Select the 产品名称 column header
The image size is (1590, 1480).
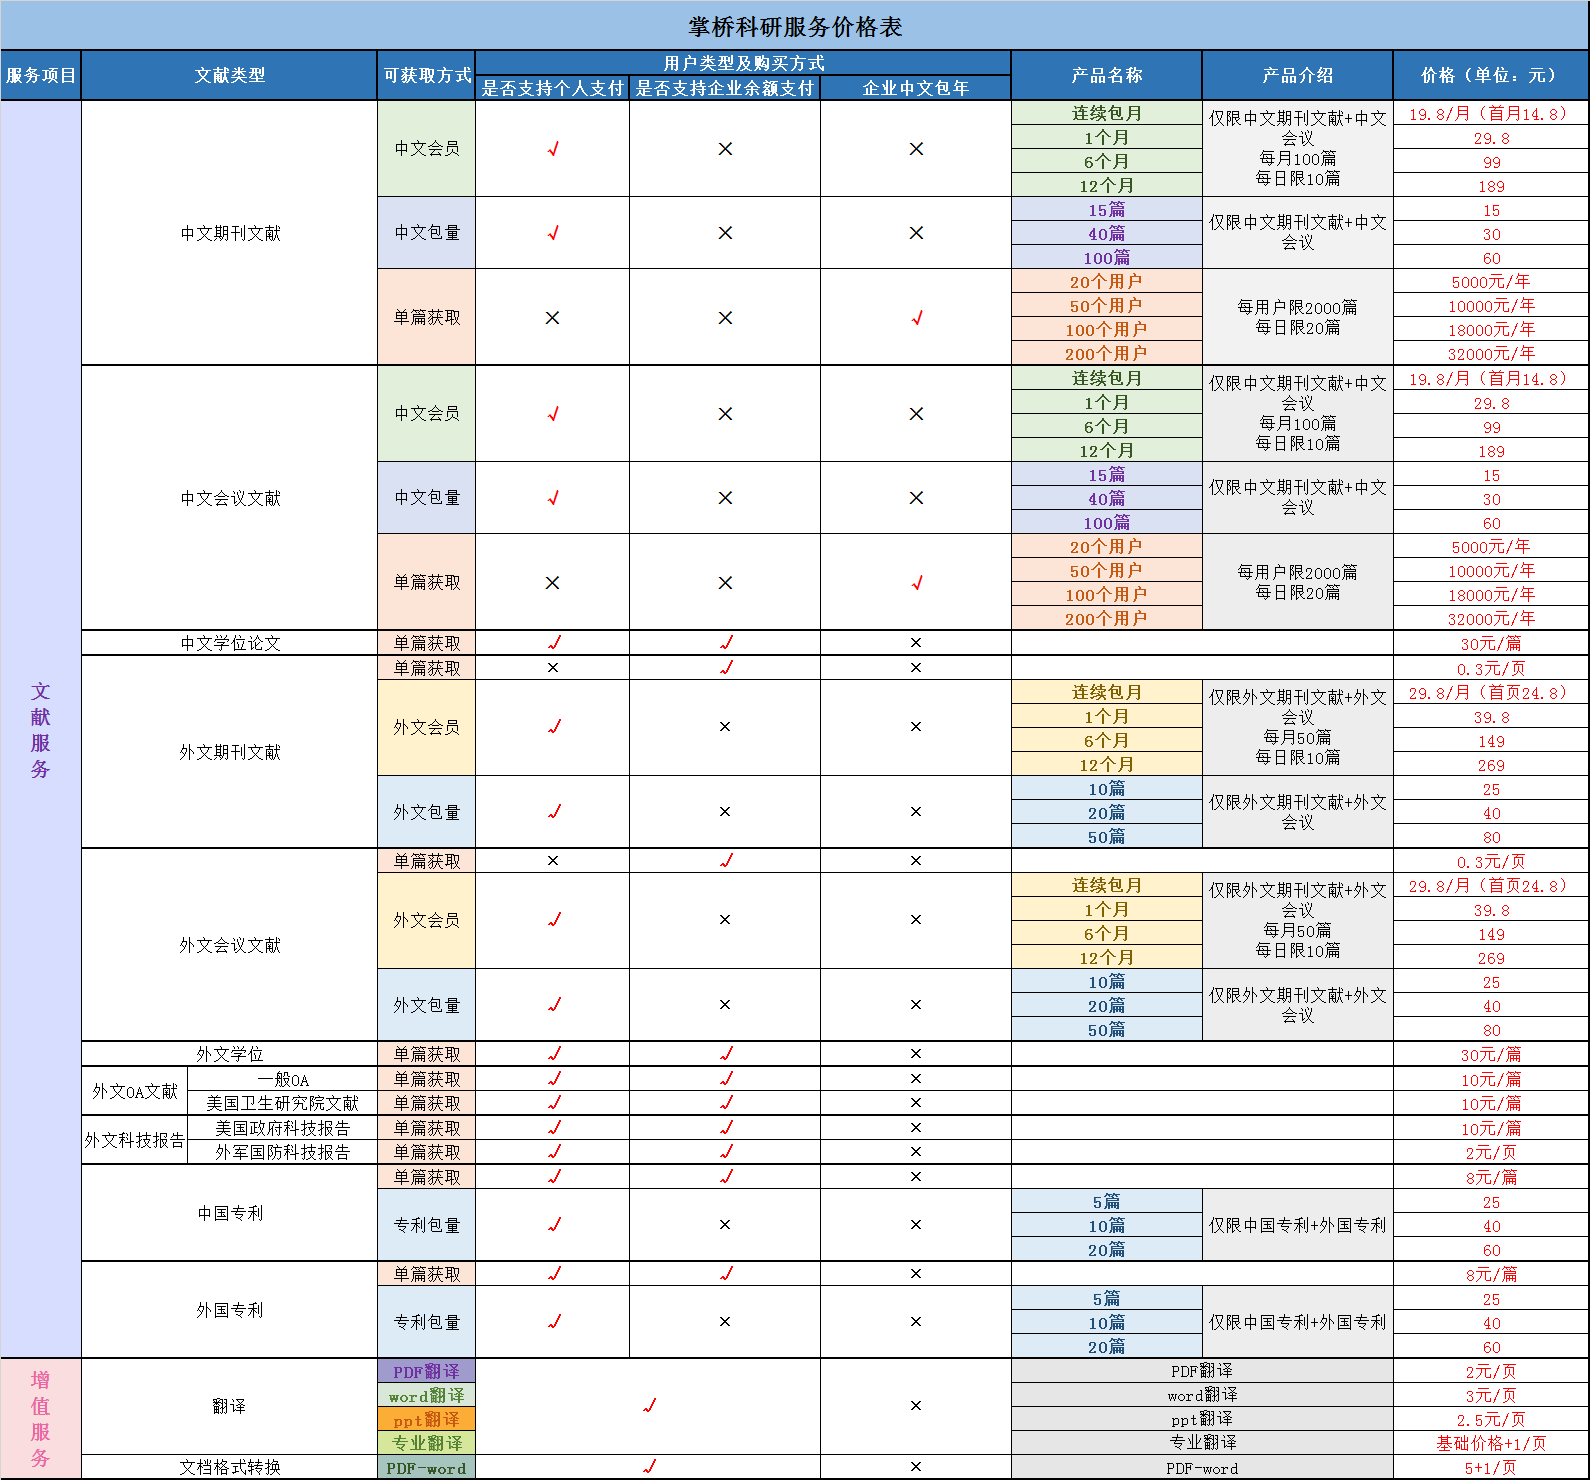[x=1107, y=75]
